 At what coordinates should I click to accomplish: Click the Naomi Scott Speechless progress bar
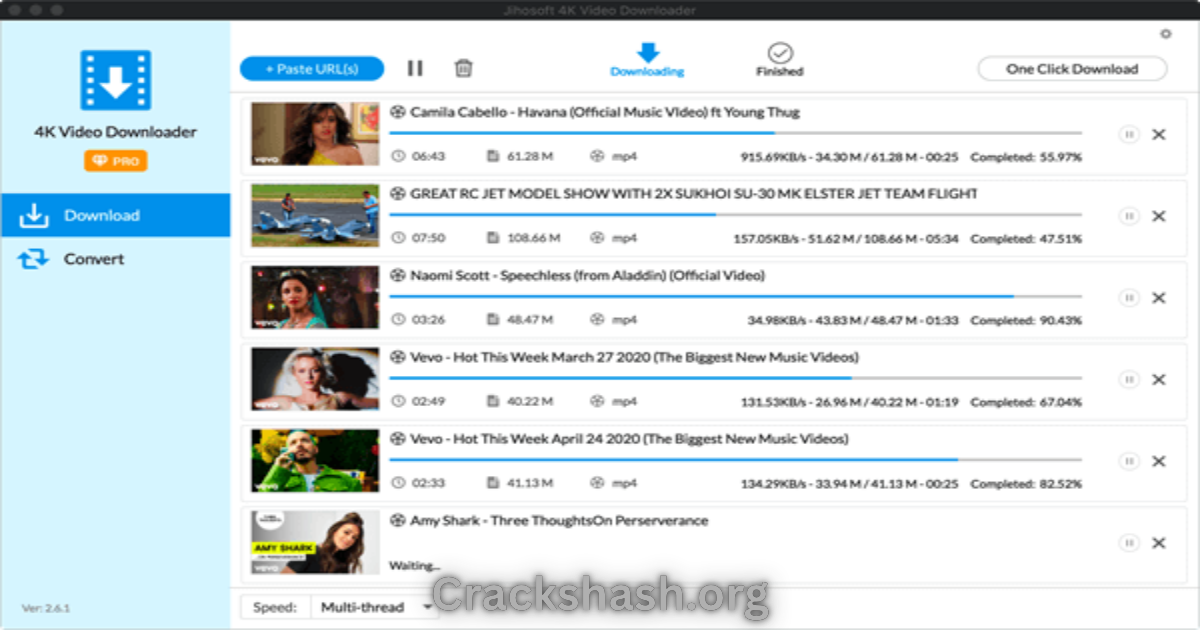(x=735, y=297)
